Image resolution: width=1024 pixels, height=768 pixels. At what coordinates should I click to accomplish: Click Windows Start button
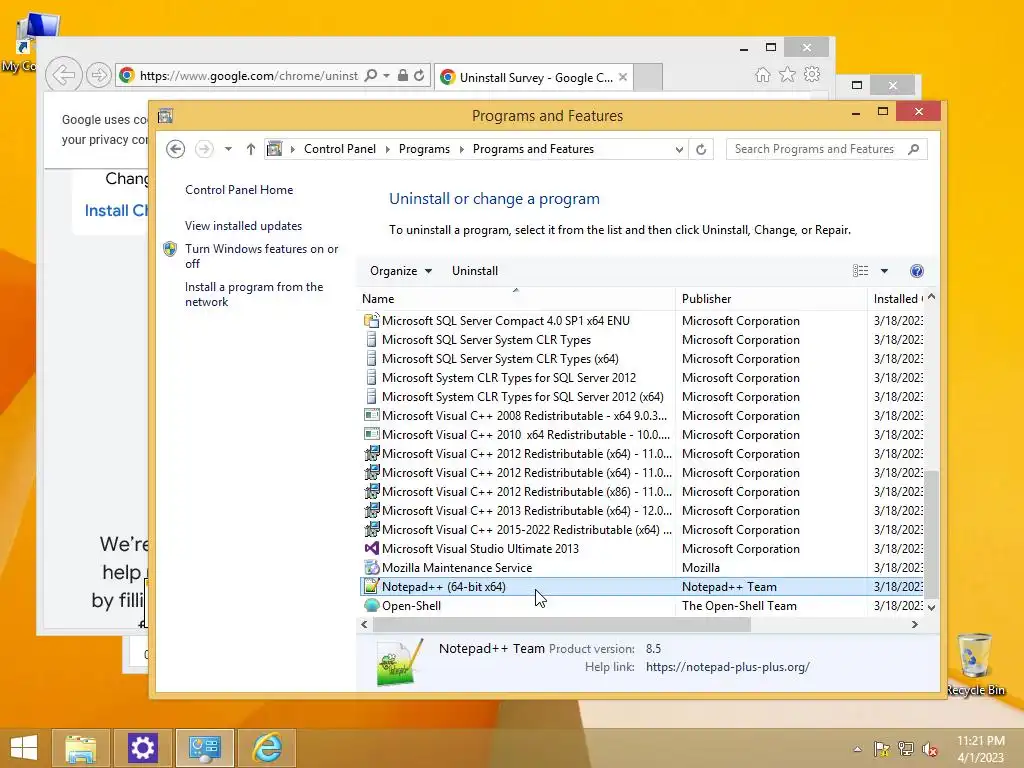pos(24,748)
